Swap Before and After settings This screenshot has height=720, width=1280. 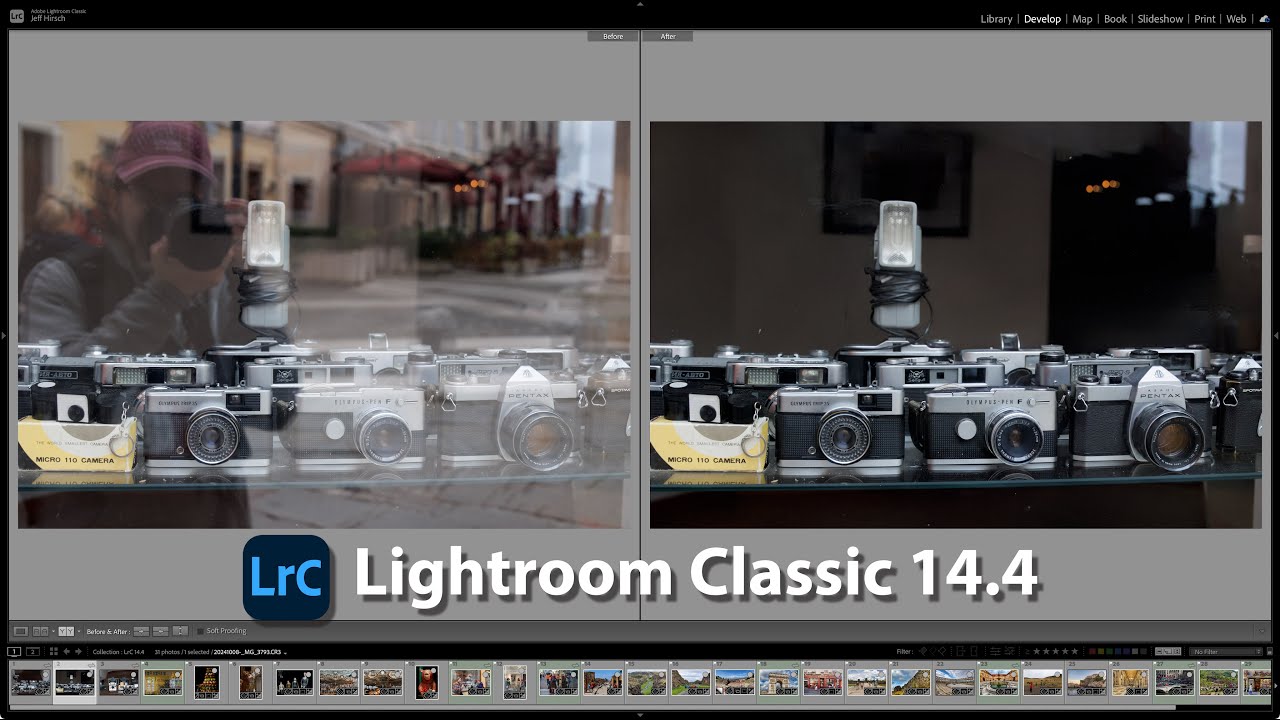click(x=180, y=631)
